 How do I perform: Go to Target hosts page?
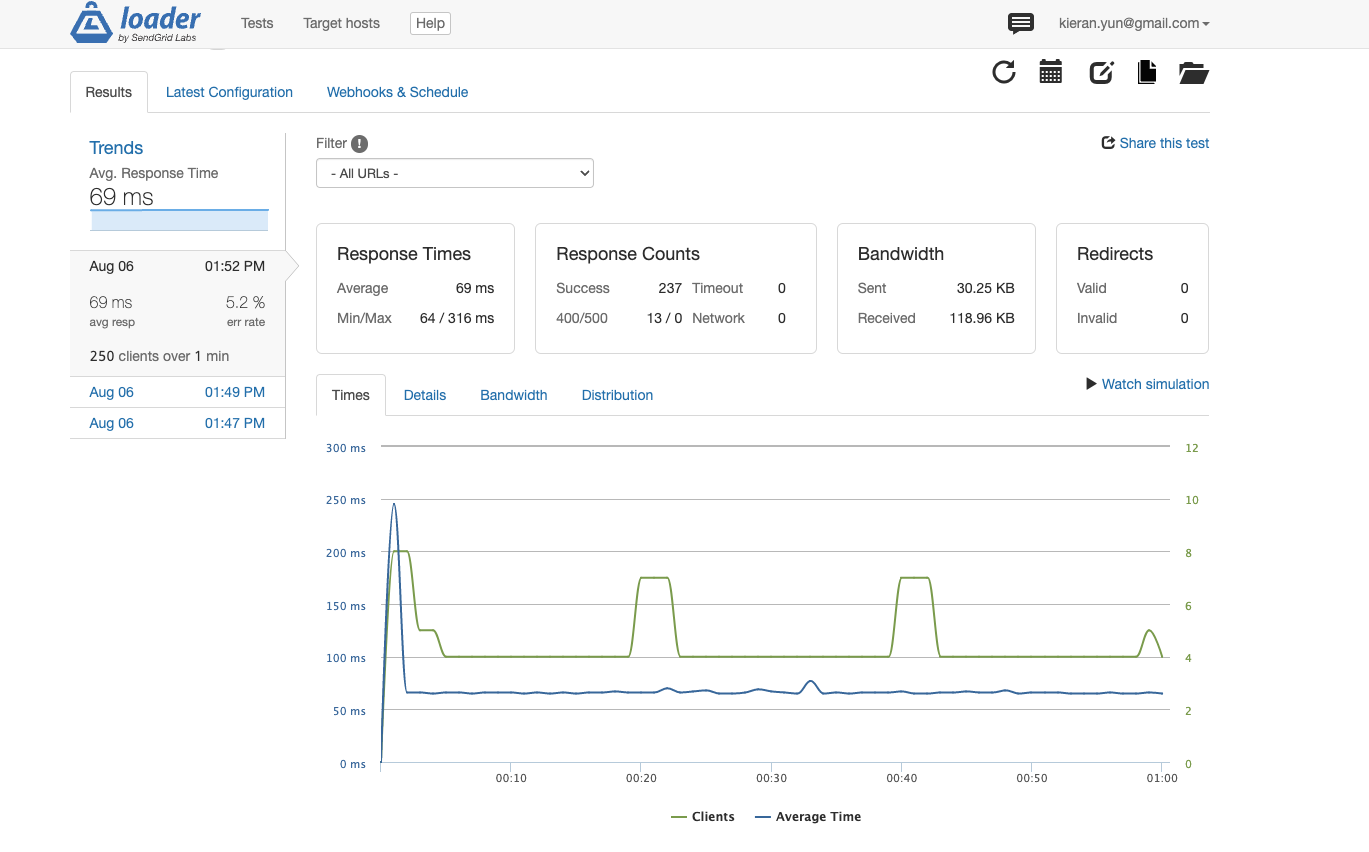(342, 23)
